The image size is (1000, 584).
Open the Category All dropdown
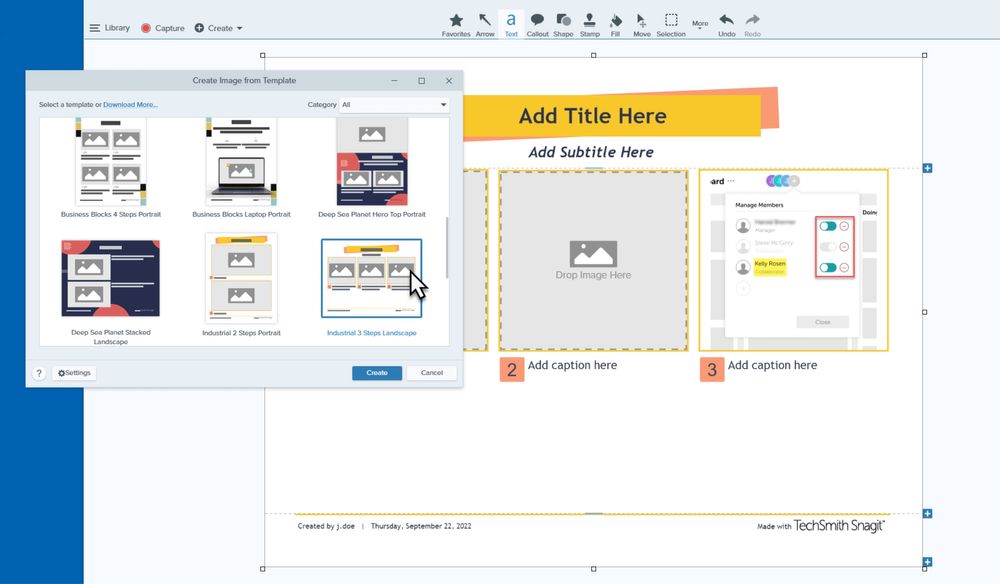point(394,105)
